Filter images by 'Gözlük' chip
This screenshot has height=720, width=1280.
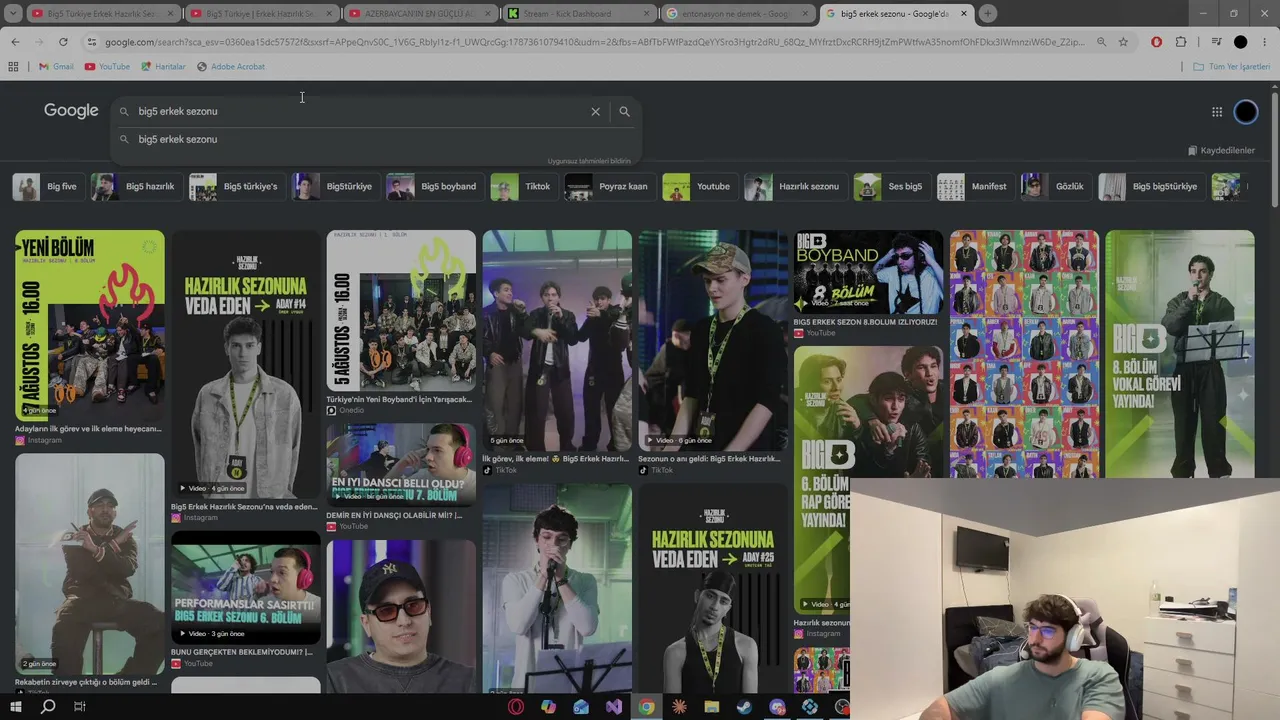coord(1055,186)
